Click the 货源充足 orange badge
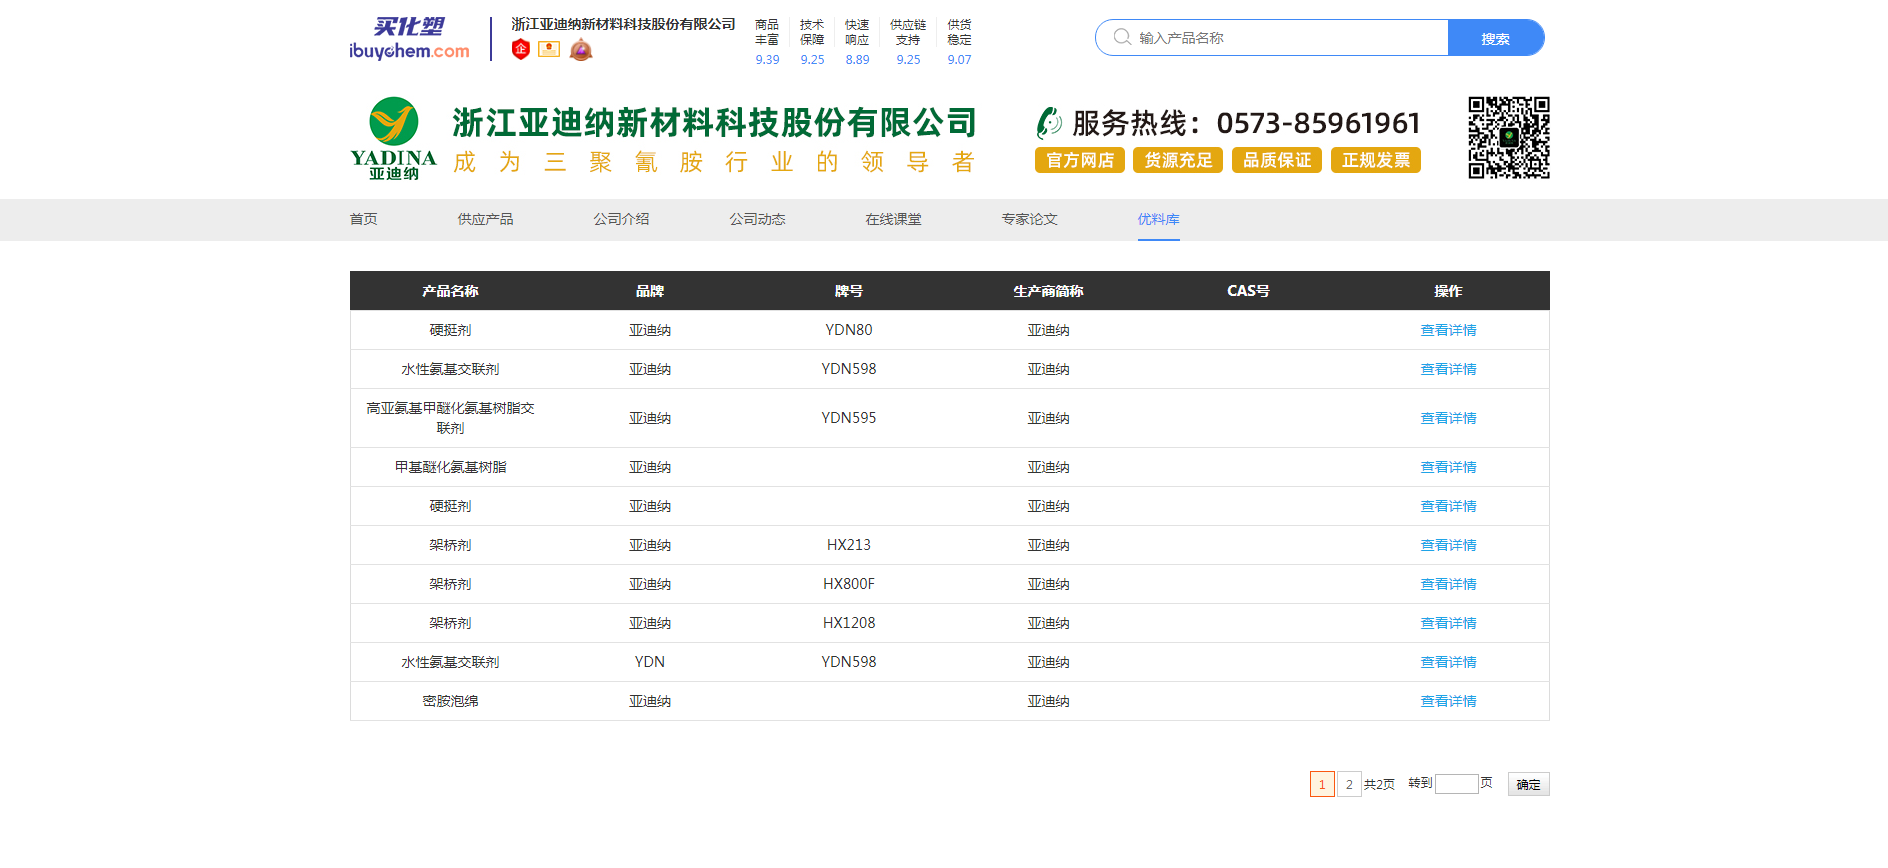Viewport: 1888px width, 868px height. (x=1178, y=160)
